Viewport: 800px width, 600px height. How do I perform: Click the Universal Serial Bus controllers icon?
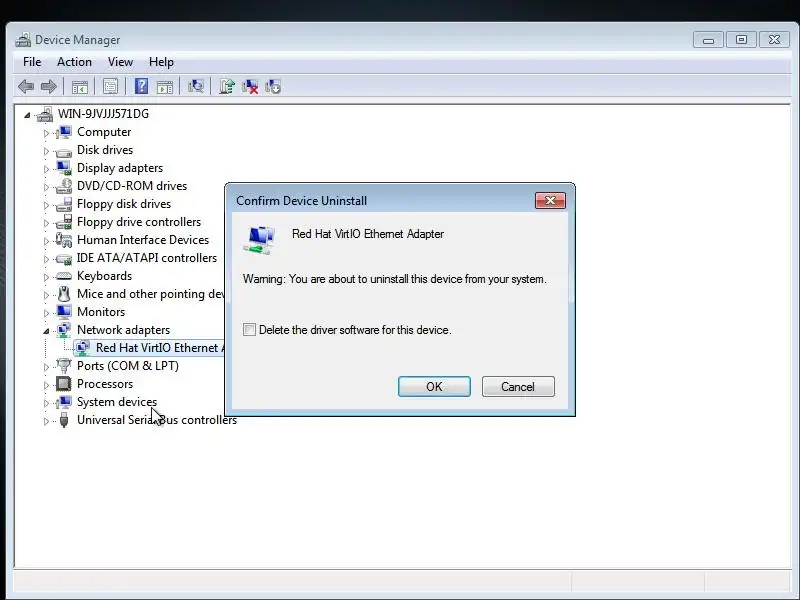(64, 420)
